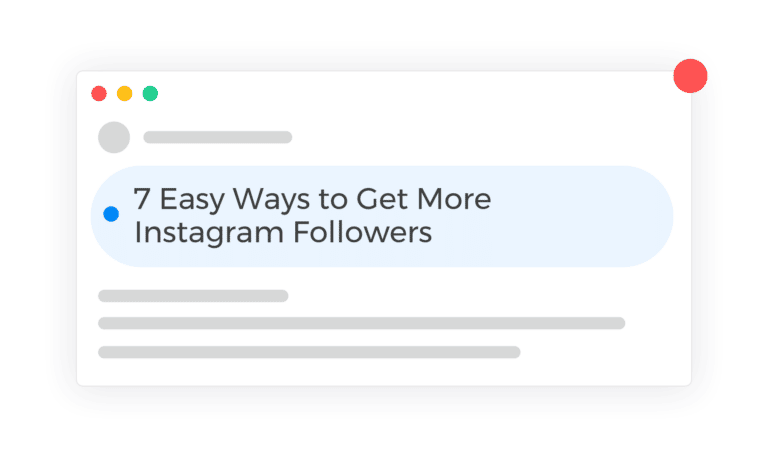Image resolution: width=768 pixels, height=459 pixels.
Task: Click the bottom gray text line
Action: (x=309, y=352)
